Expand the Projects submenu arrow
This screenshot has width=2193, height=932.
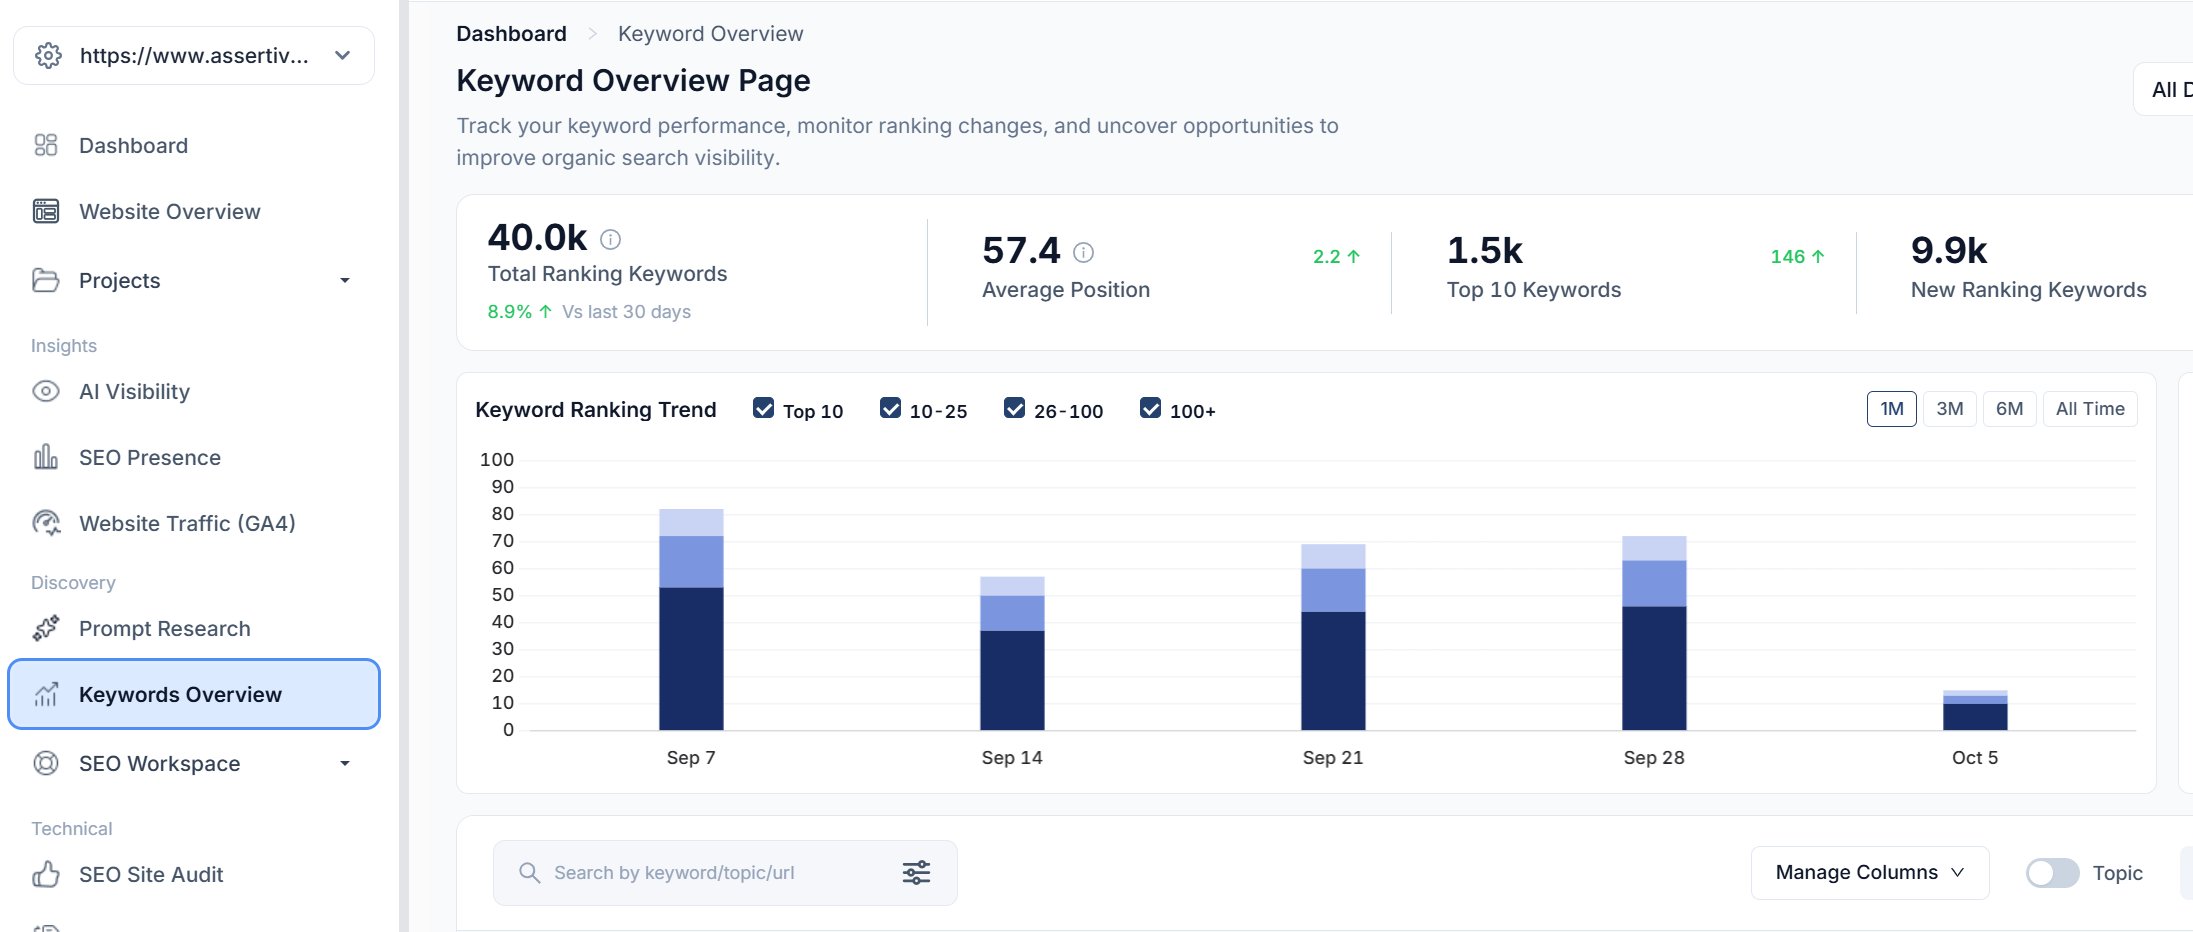pyautogui.click(x=345, y=281)
